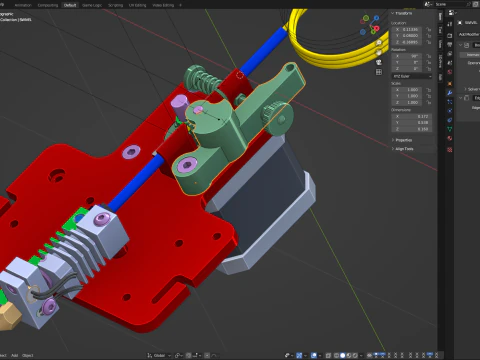Lock the Location Y value
The height and width of the screenshot is (360, 480).
coord(428,36)
